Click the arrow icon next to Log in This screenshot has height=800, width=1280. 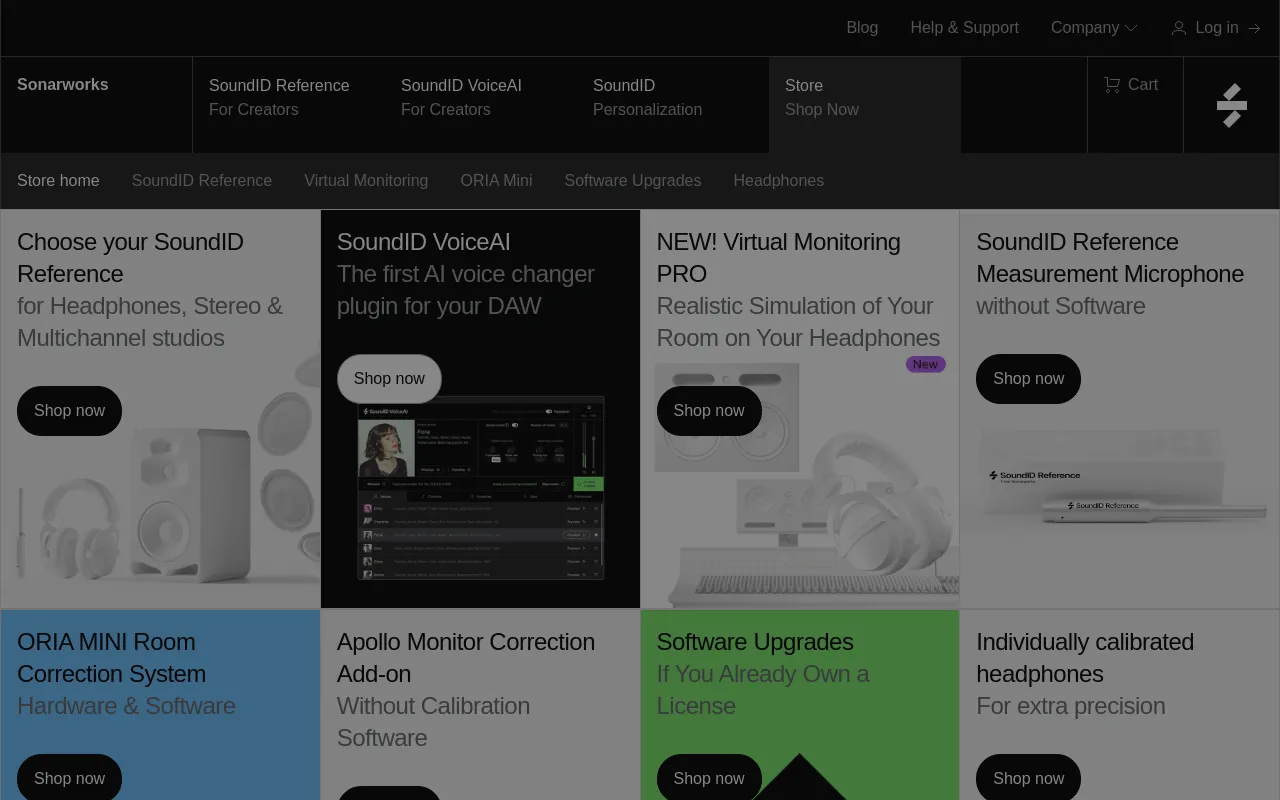coord(1254,28)
